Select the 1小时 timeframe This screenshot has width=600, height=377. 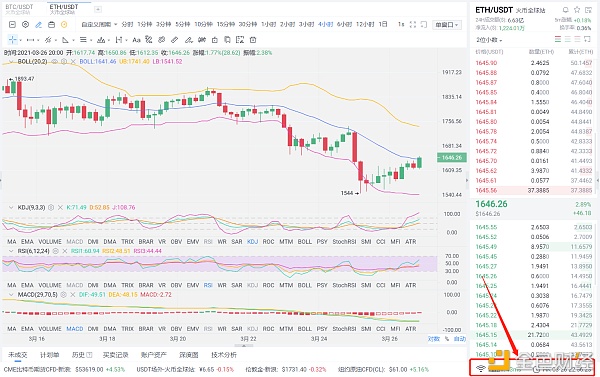click(269, 24)
